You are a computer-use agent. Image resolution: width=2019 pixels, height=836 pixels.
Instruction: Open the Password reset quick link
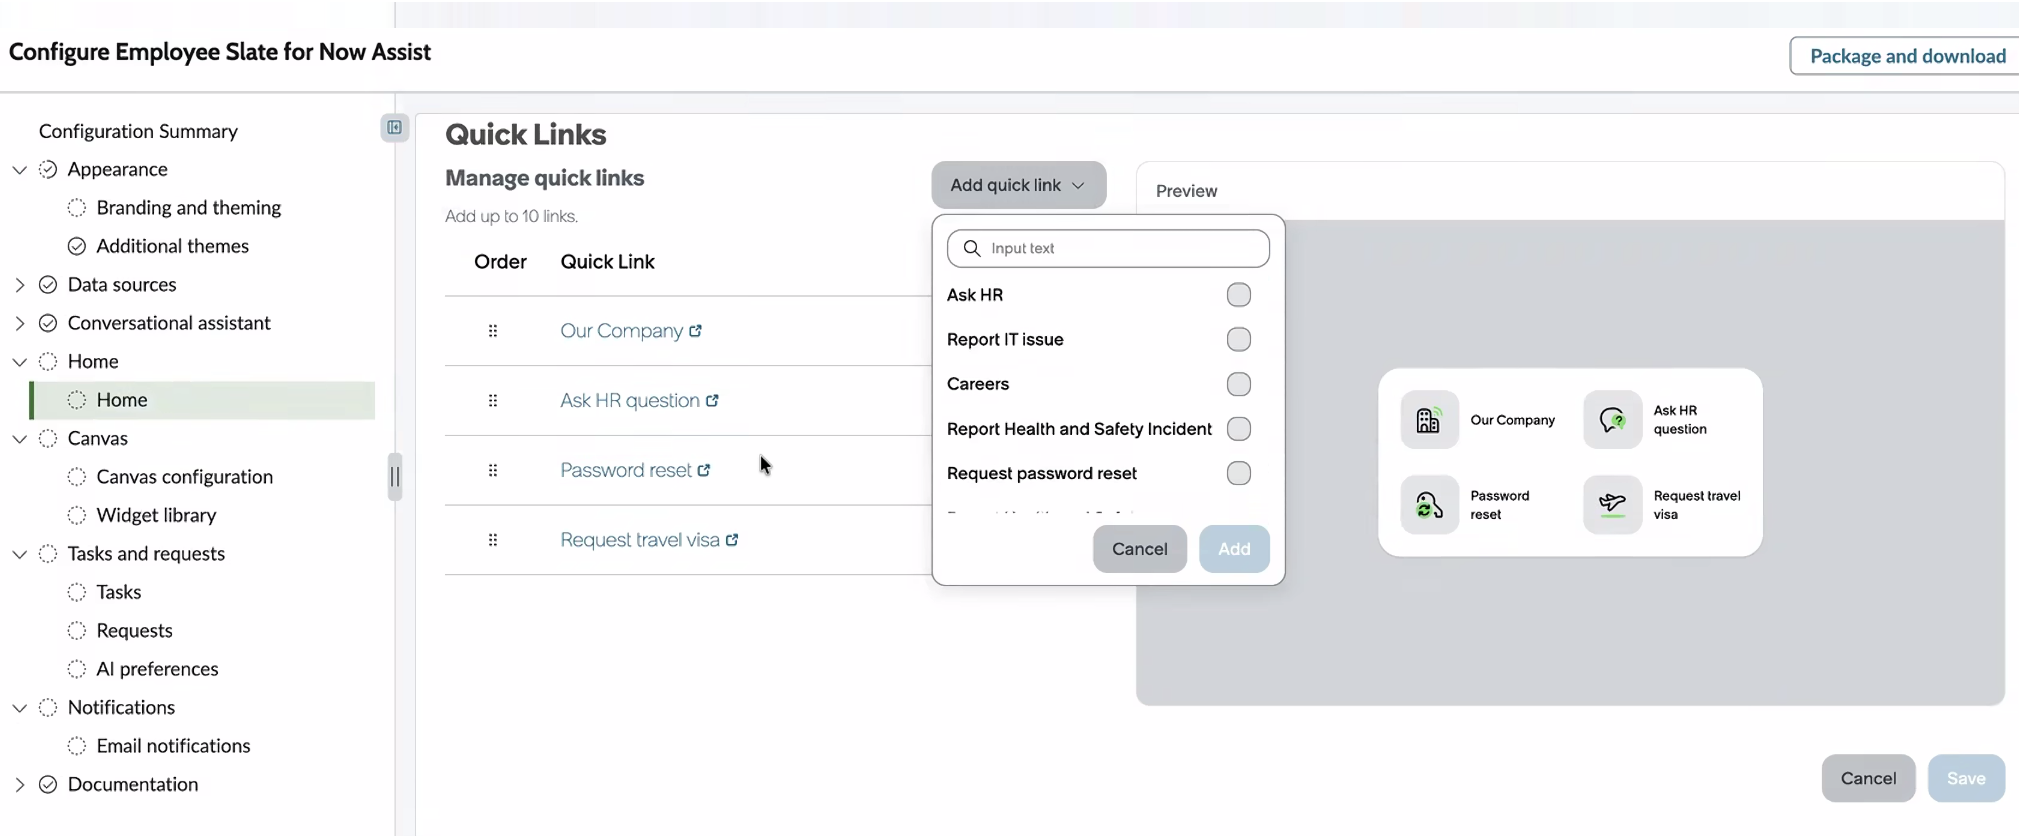tap(625, 470)
